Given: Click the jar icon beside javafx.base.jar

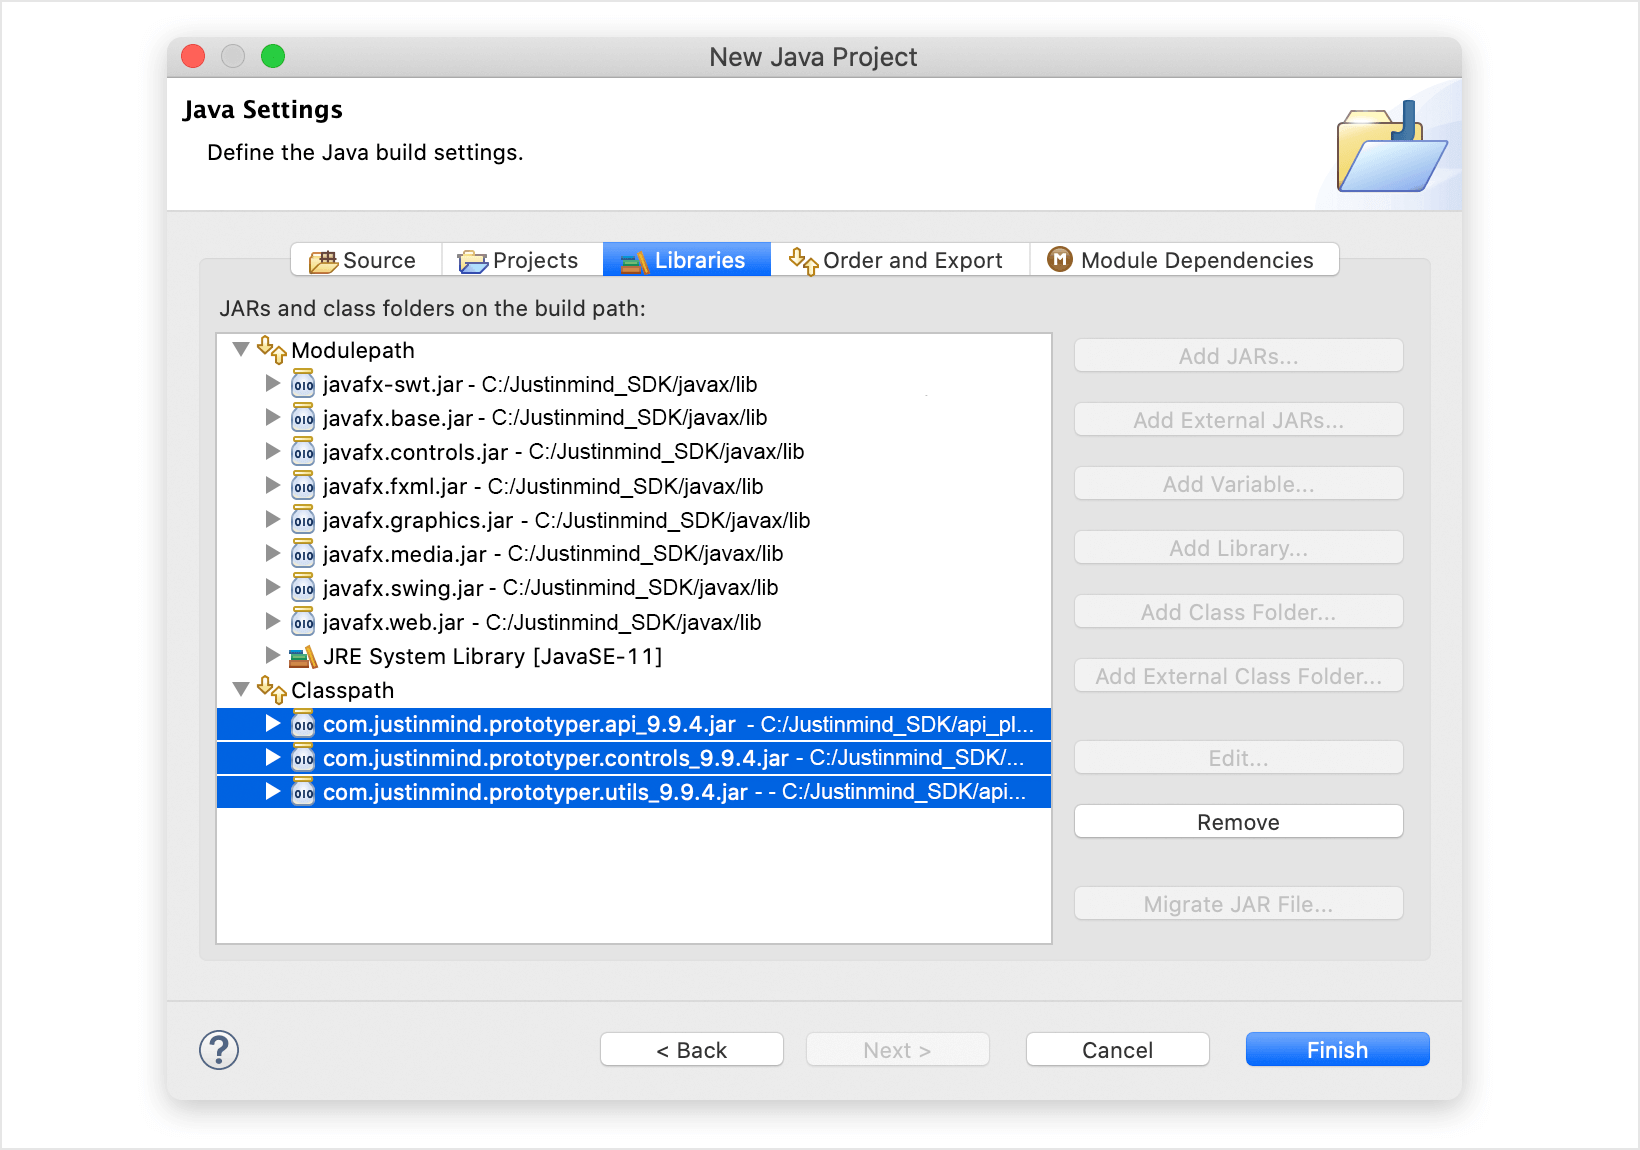Looking at the screenshot, I should click(x=303, y=418).
